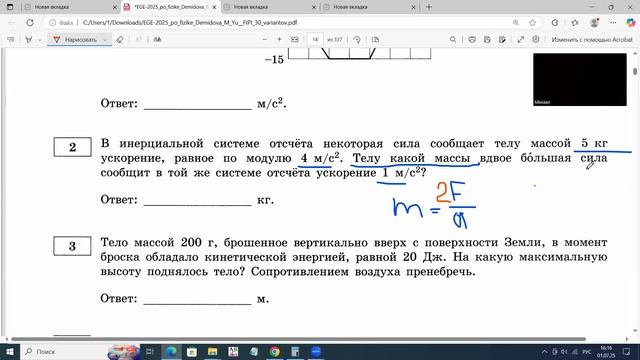The image size is (640, 360).
Task: Select the highlight tool in PDF toolbar
Action: tap(29, 40)
